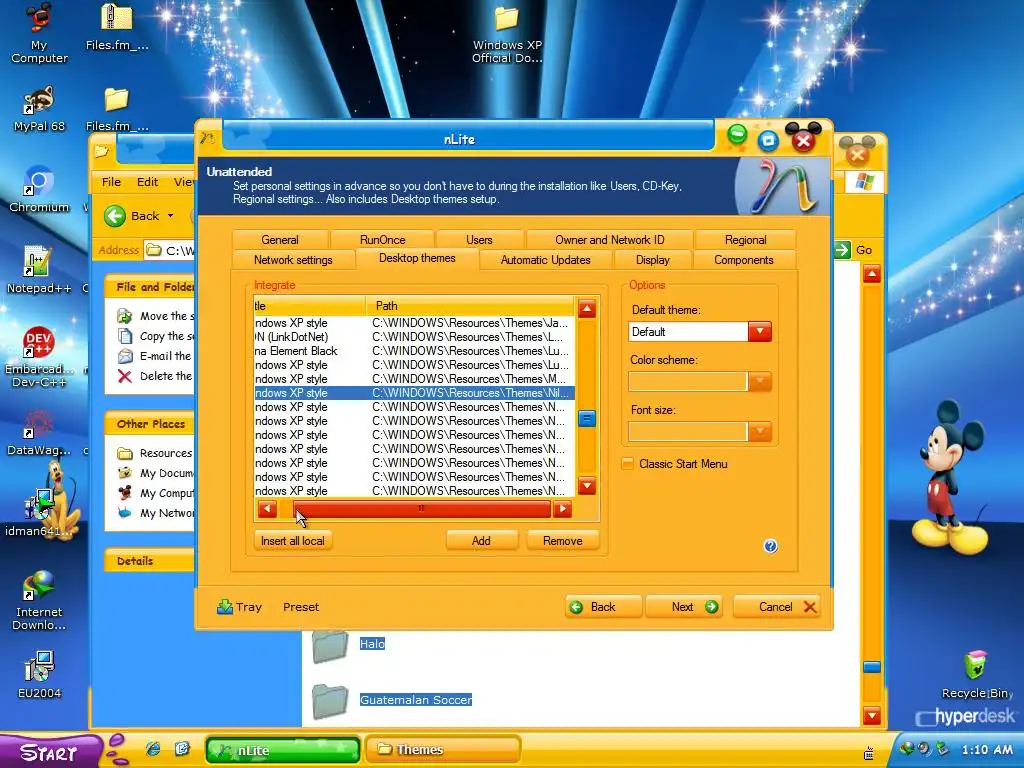The height and width of the screenshot is (768, 1024).
Task: Click the taskbar clock showing 1:10 AM
Action: (x=987, y=750)
